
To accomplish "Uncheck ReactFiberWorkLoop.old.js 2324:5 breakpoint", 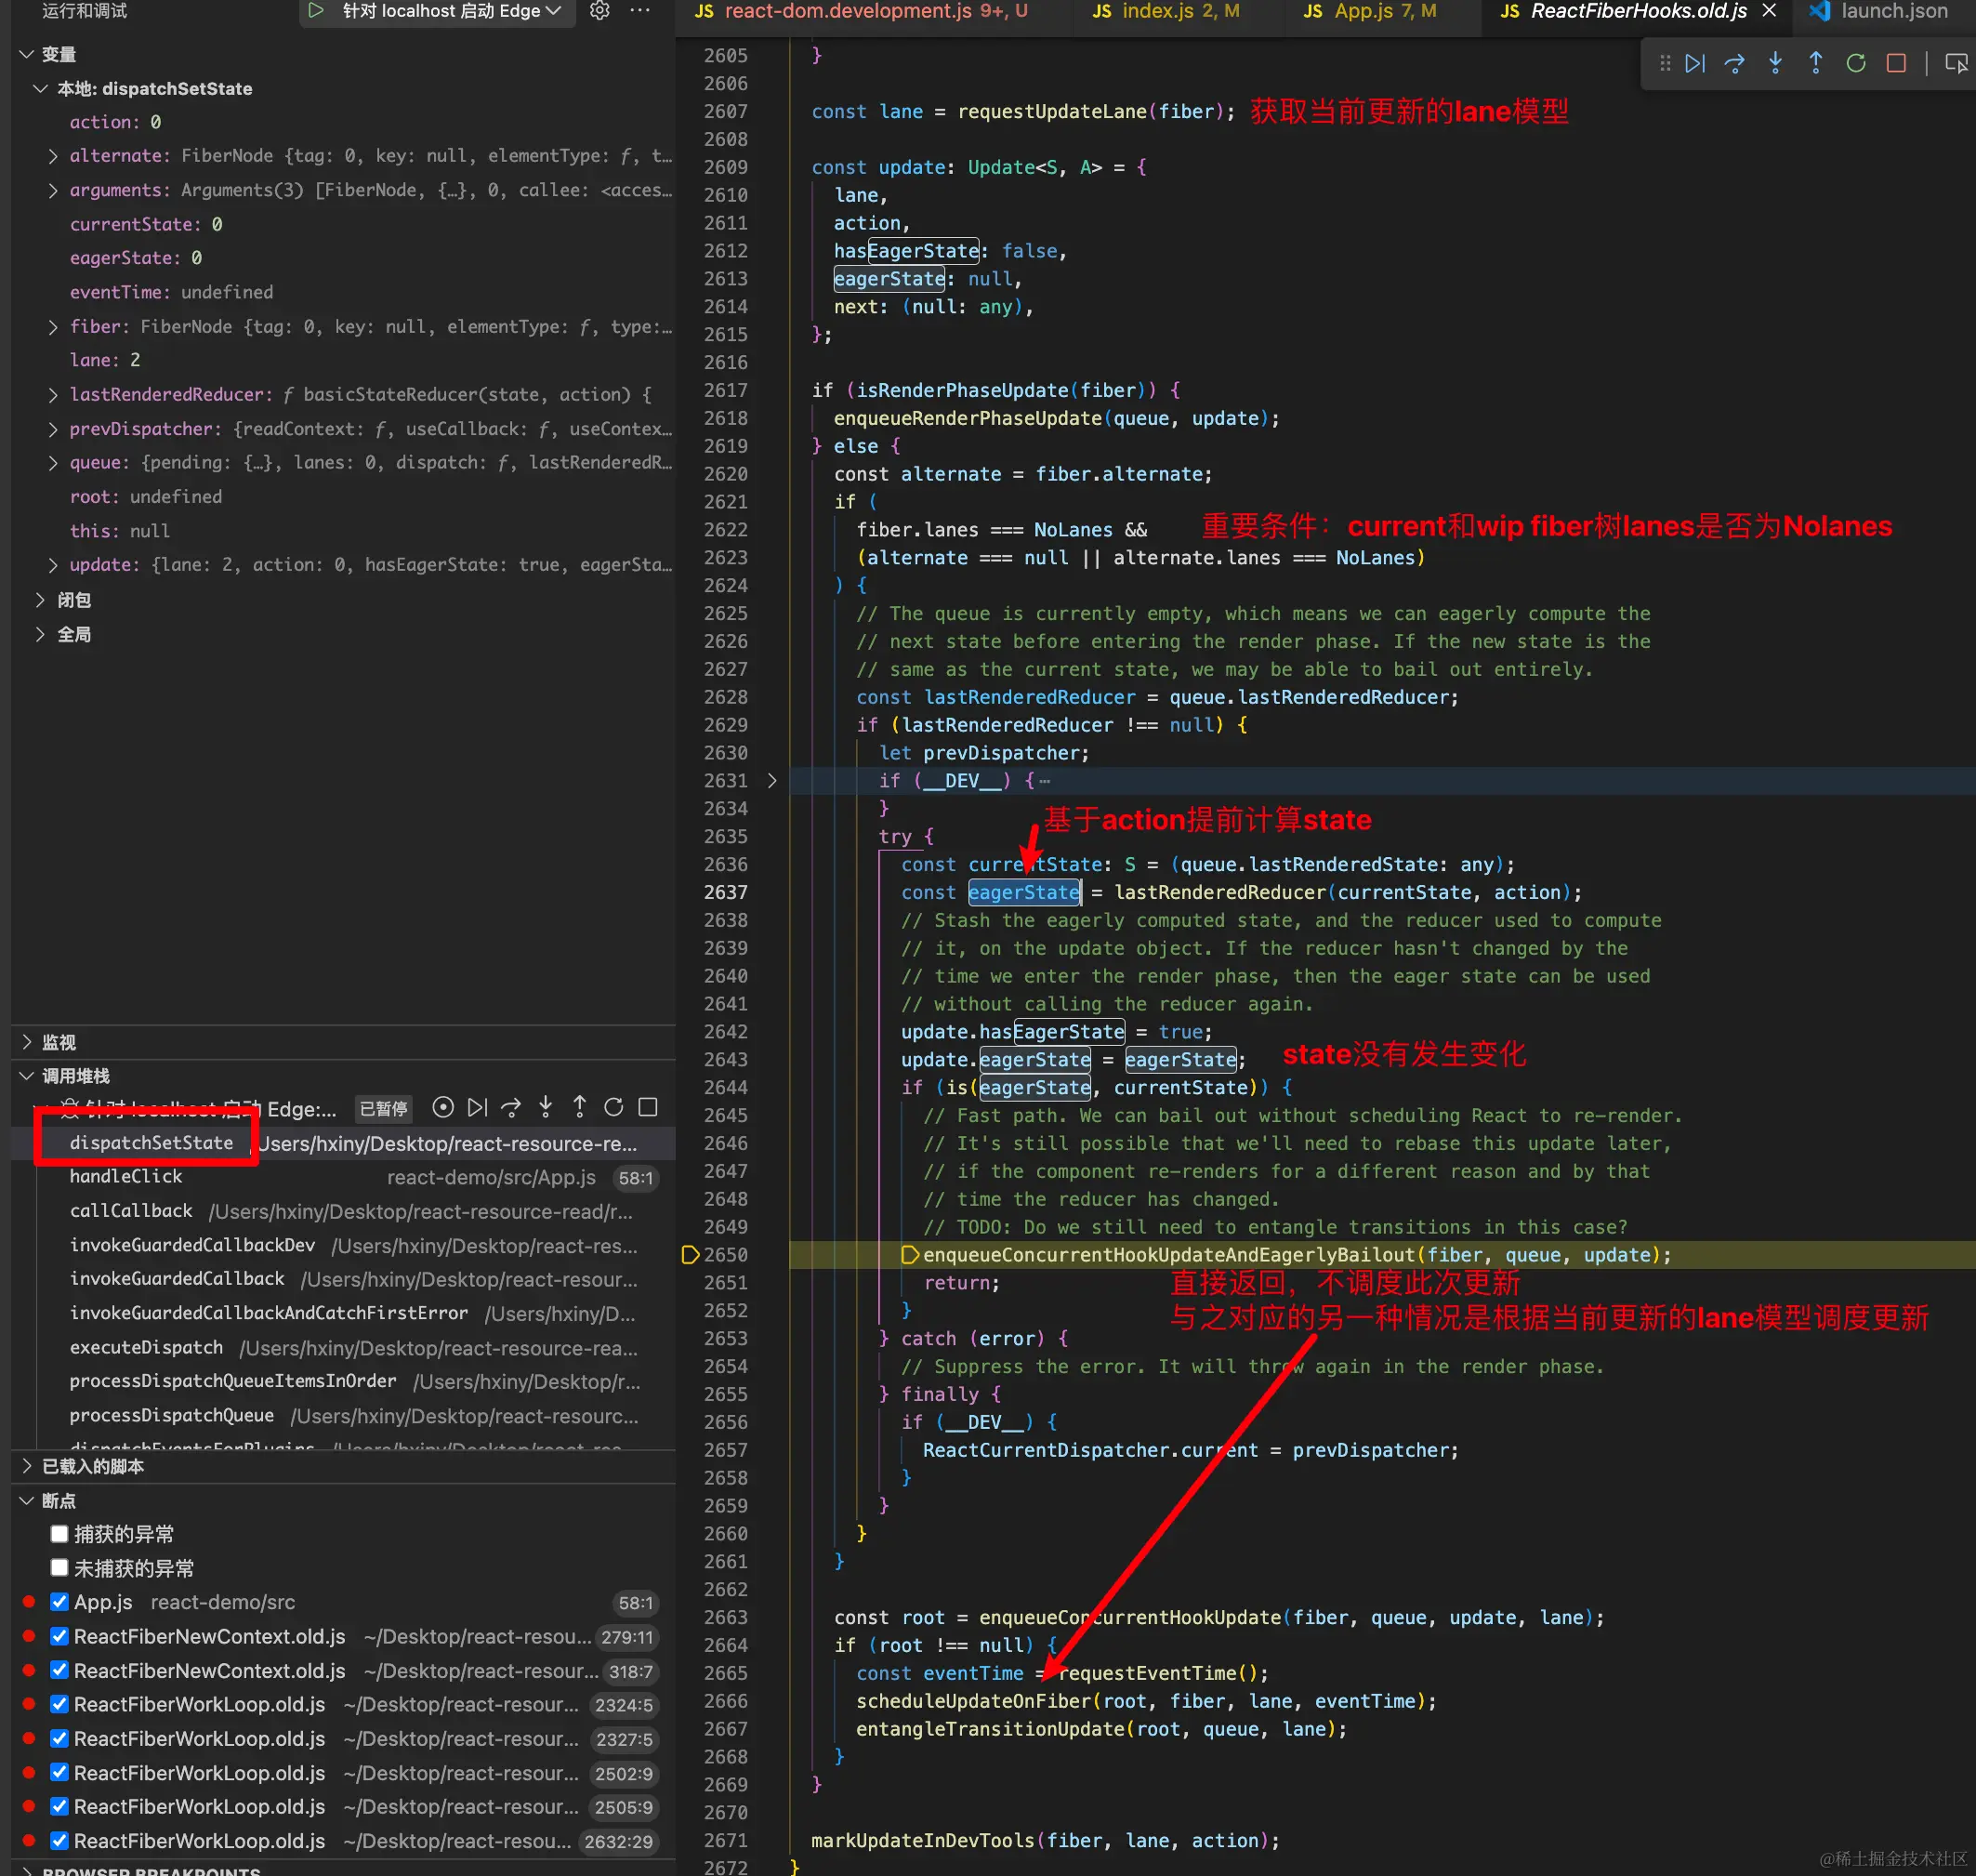I will (59, 1703).
